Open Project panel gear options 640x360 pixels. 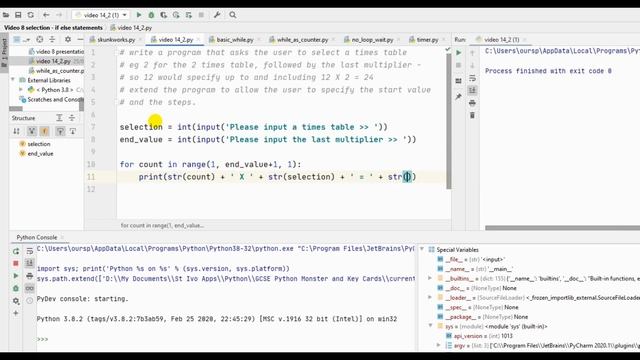click(68, 40)
